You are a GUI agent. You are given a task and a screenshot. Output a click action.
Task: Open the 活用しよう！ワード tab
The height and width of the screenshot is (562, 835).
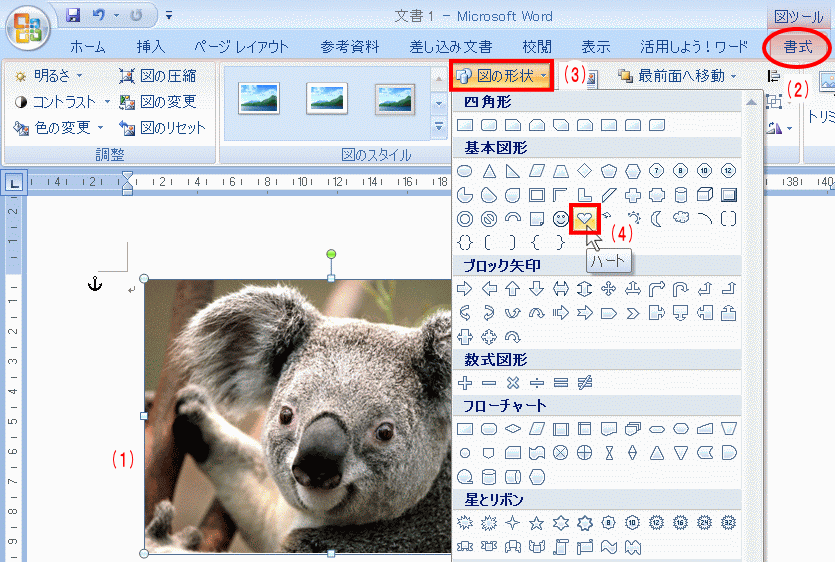click(694, 47)
